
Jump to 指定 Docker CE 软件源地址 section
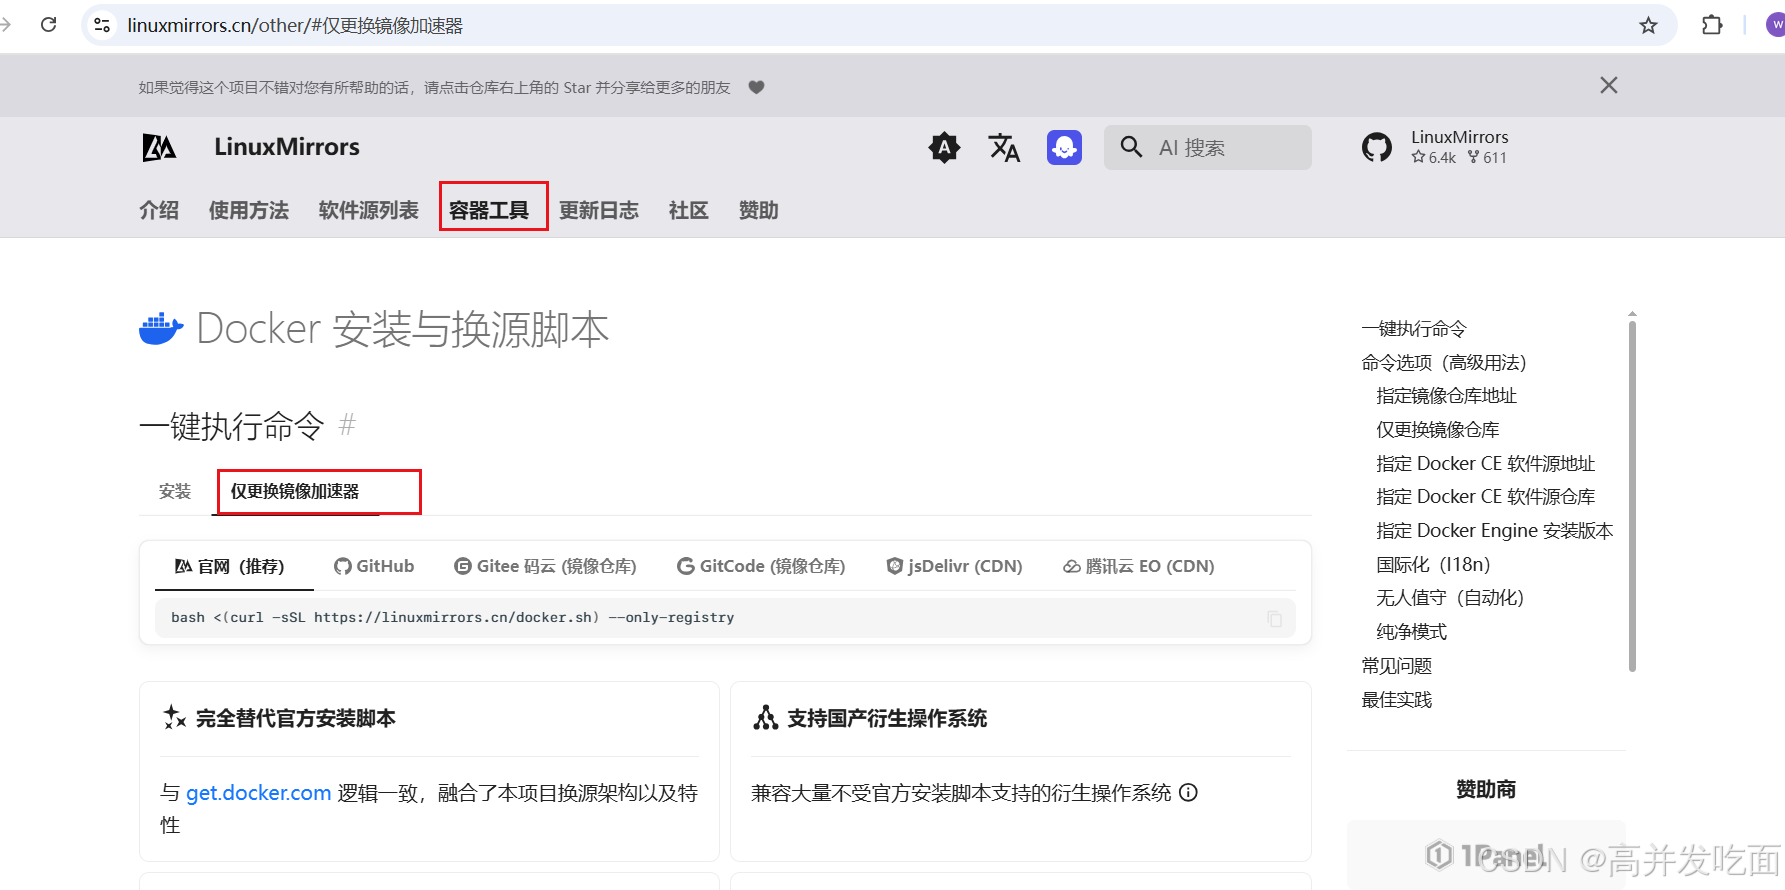coord(1485,464)
